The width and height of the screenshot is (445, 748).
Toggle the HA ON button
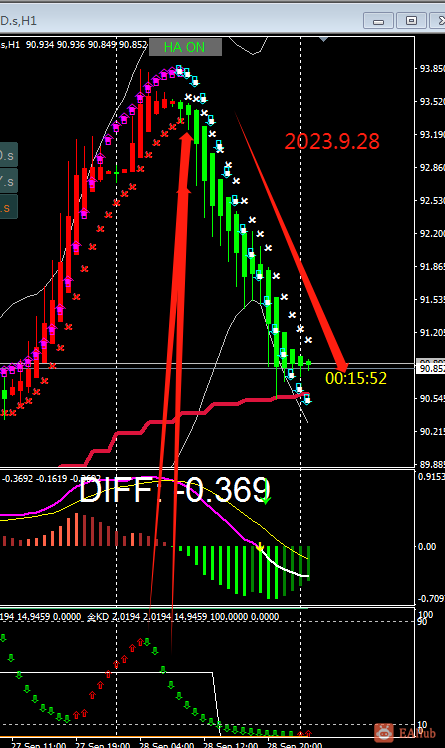(x=185, y=47)
